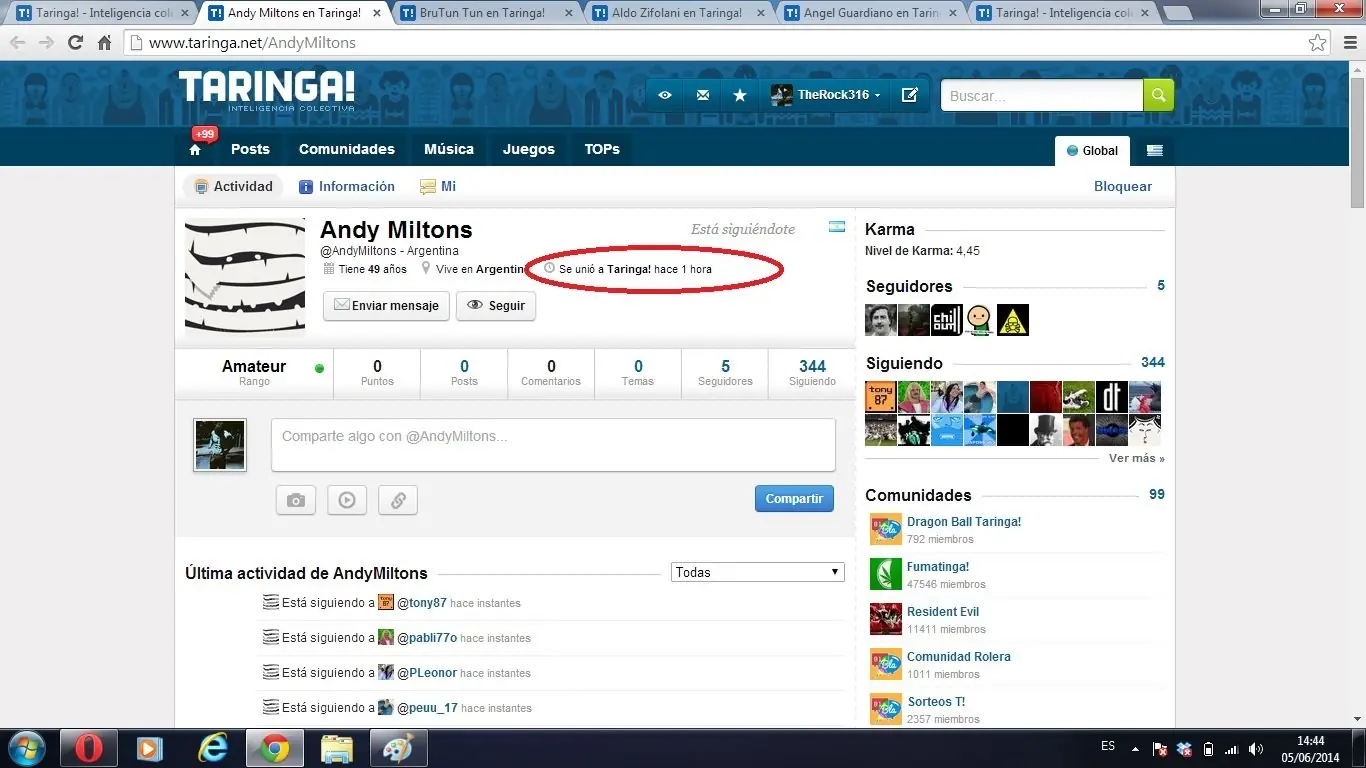Open file explorer from the taskbar
This screenshot has height=768, width=1366.
337,748
